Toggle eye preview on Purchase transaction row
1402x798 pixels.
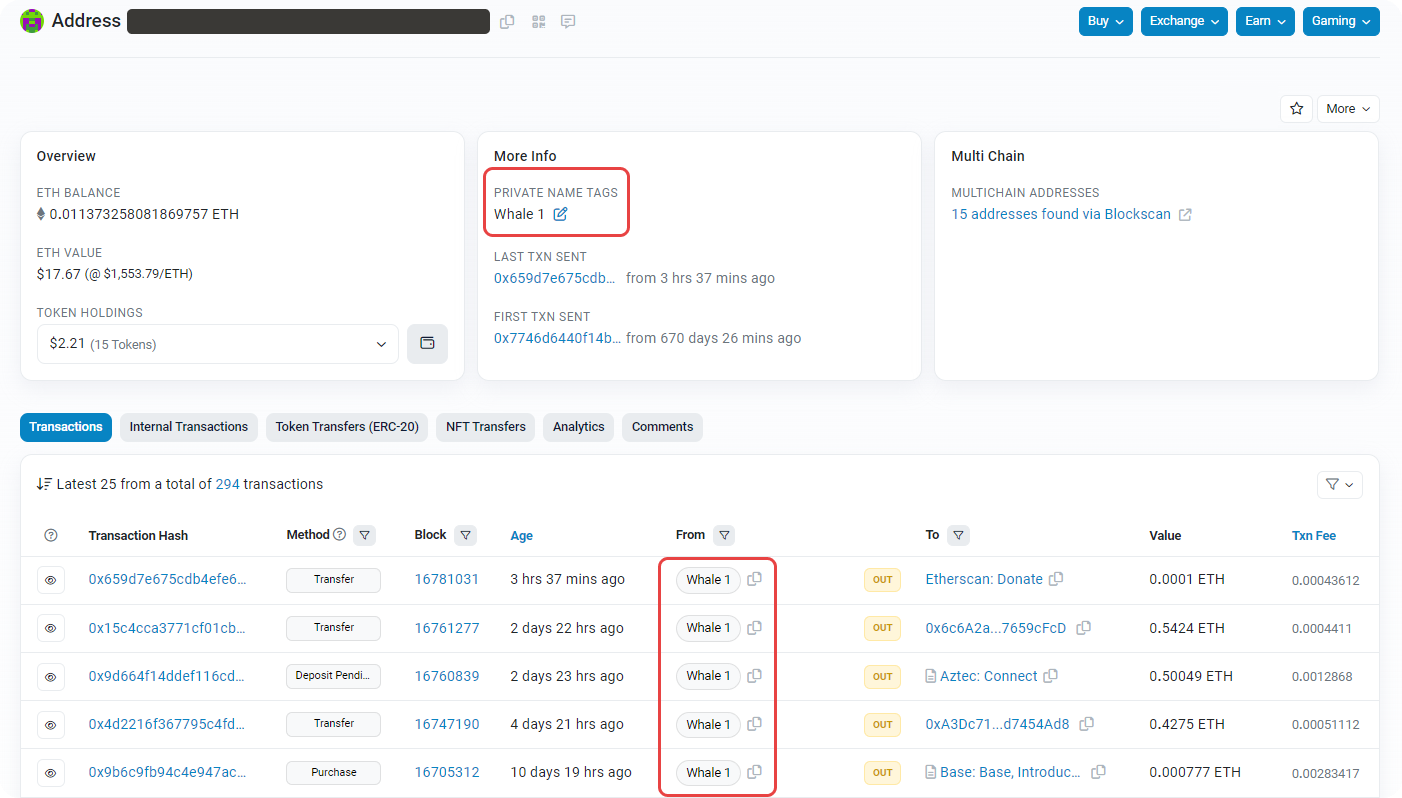51,773
